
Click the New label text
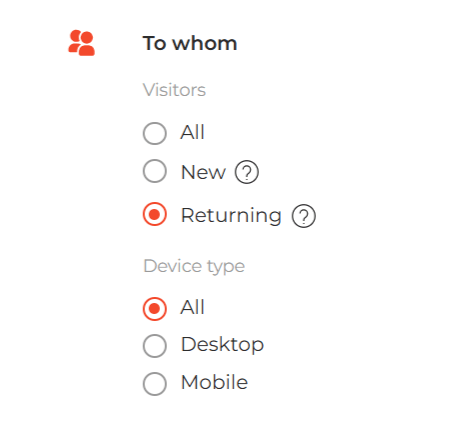(203, 172)
